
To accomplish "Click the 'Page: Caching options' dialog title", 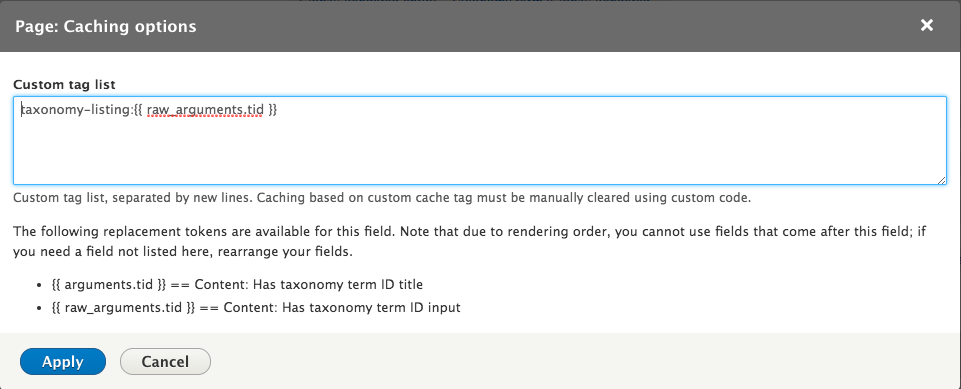I will 105,26.
